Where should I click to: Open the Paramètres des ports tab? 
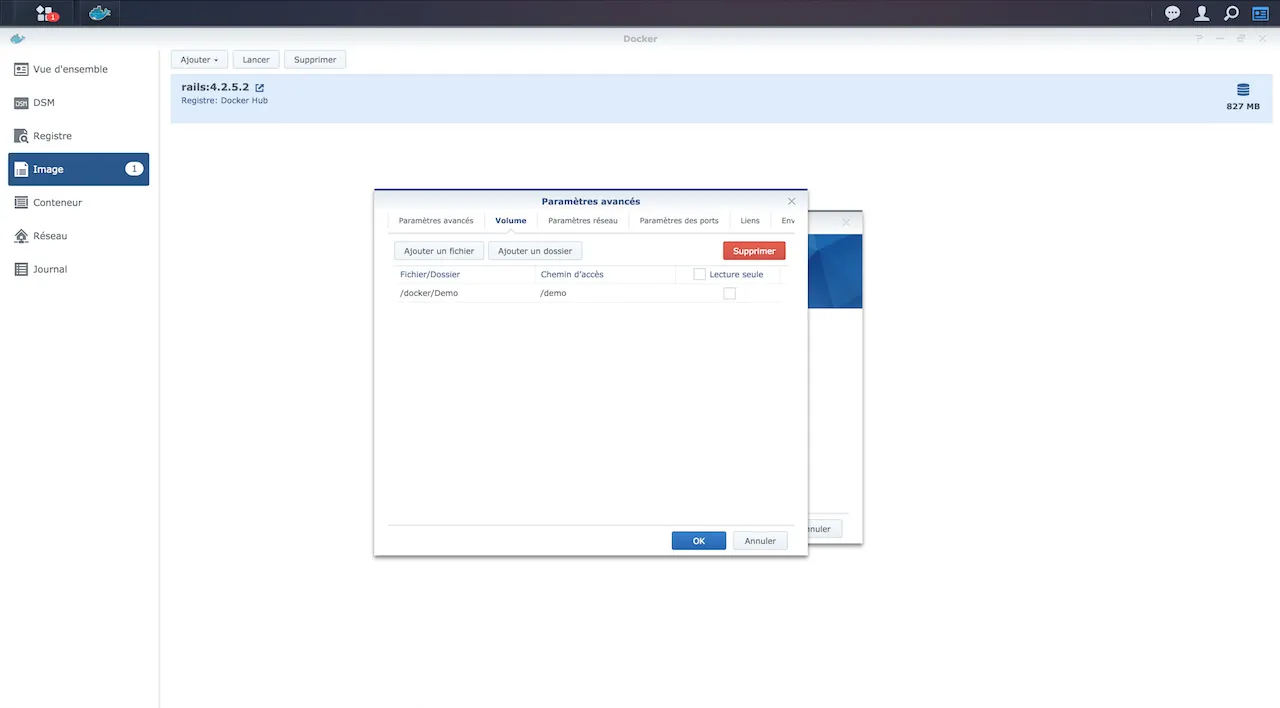tap(679, 221)
